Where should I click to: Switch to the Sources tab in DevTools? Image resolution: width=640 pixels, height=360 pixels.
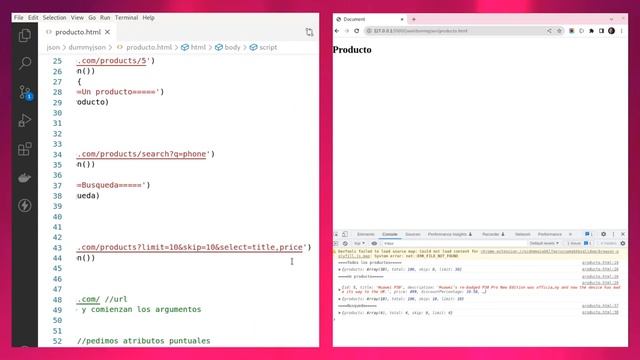pos(413,234)
